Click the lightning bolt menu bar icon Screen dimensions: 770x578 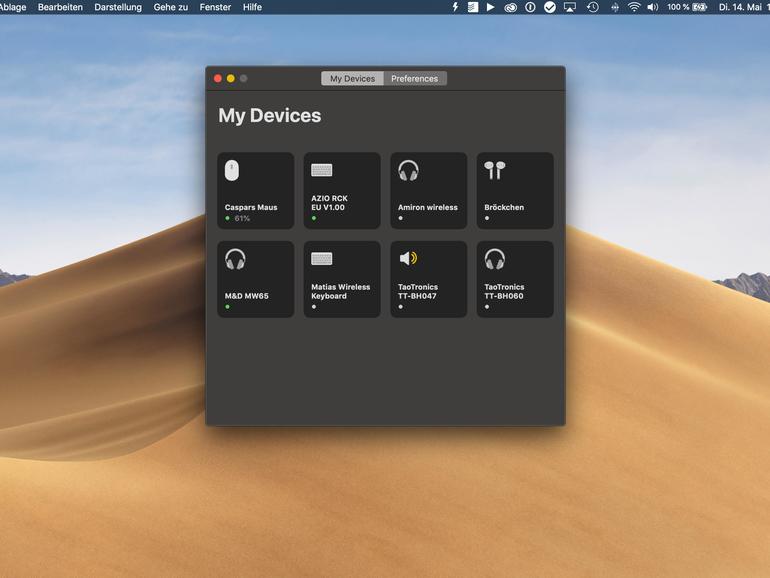coord(455,7)
